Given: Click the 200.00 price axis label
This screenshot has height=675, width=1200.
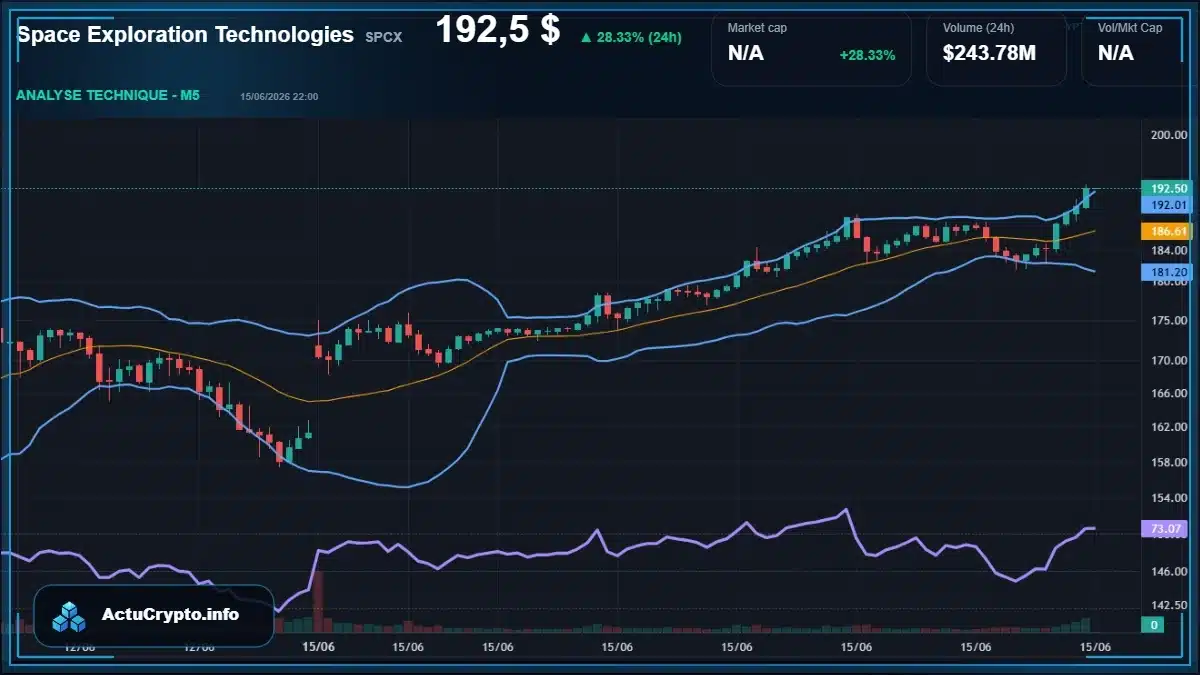Looking at the screenshot, I should point(1168,135).
